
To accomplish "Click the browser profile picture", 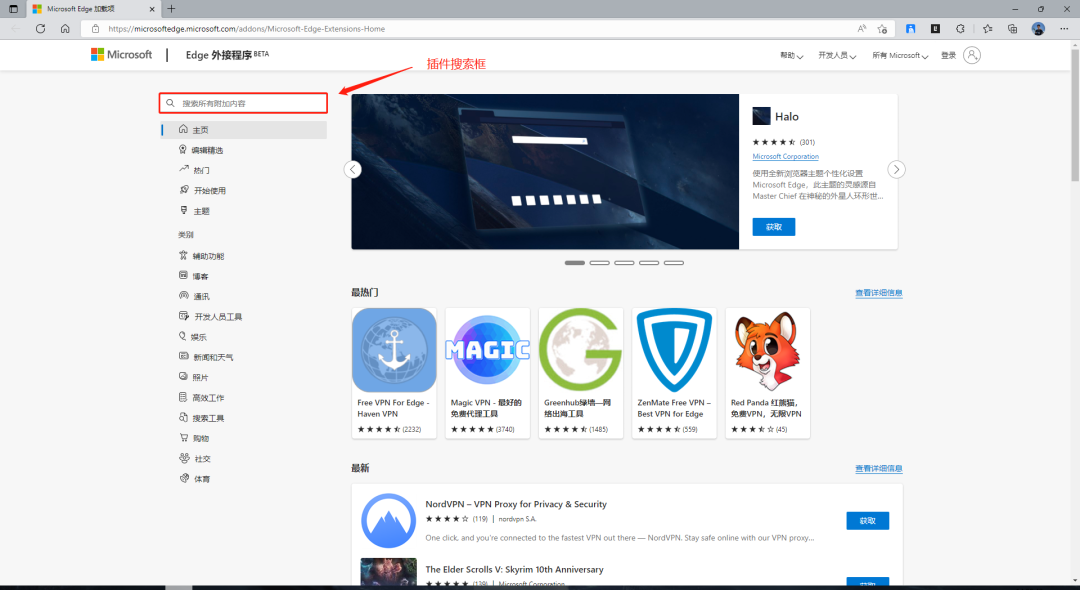I will [1038, 29].
